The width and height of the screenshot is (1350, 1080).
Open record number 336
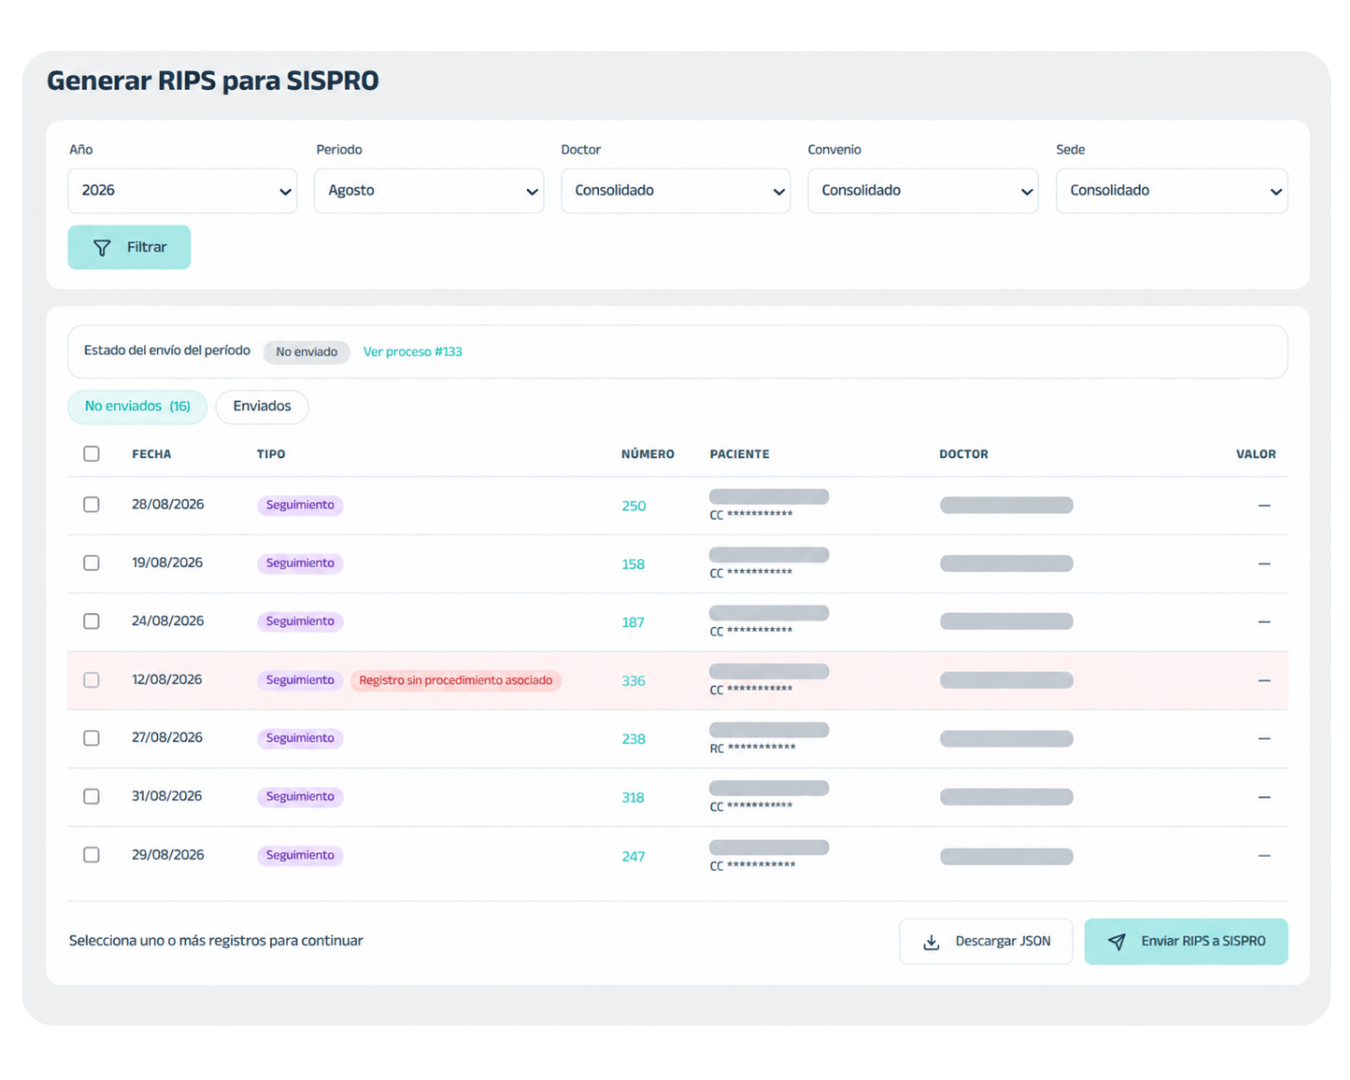click(634, 681)
